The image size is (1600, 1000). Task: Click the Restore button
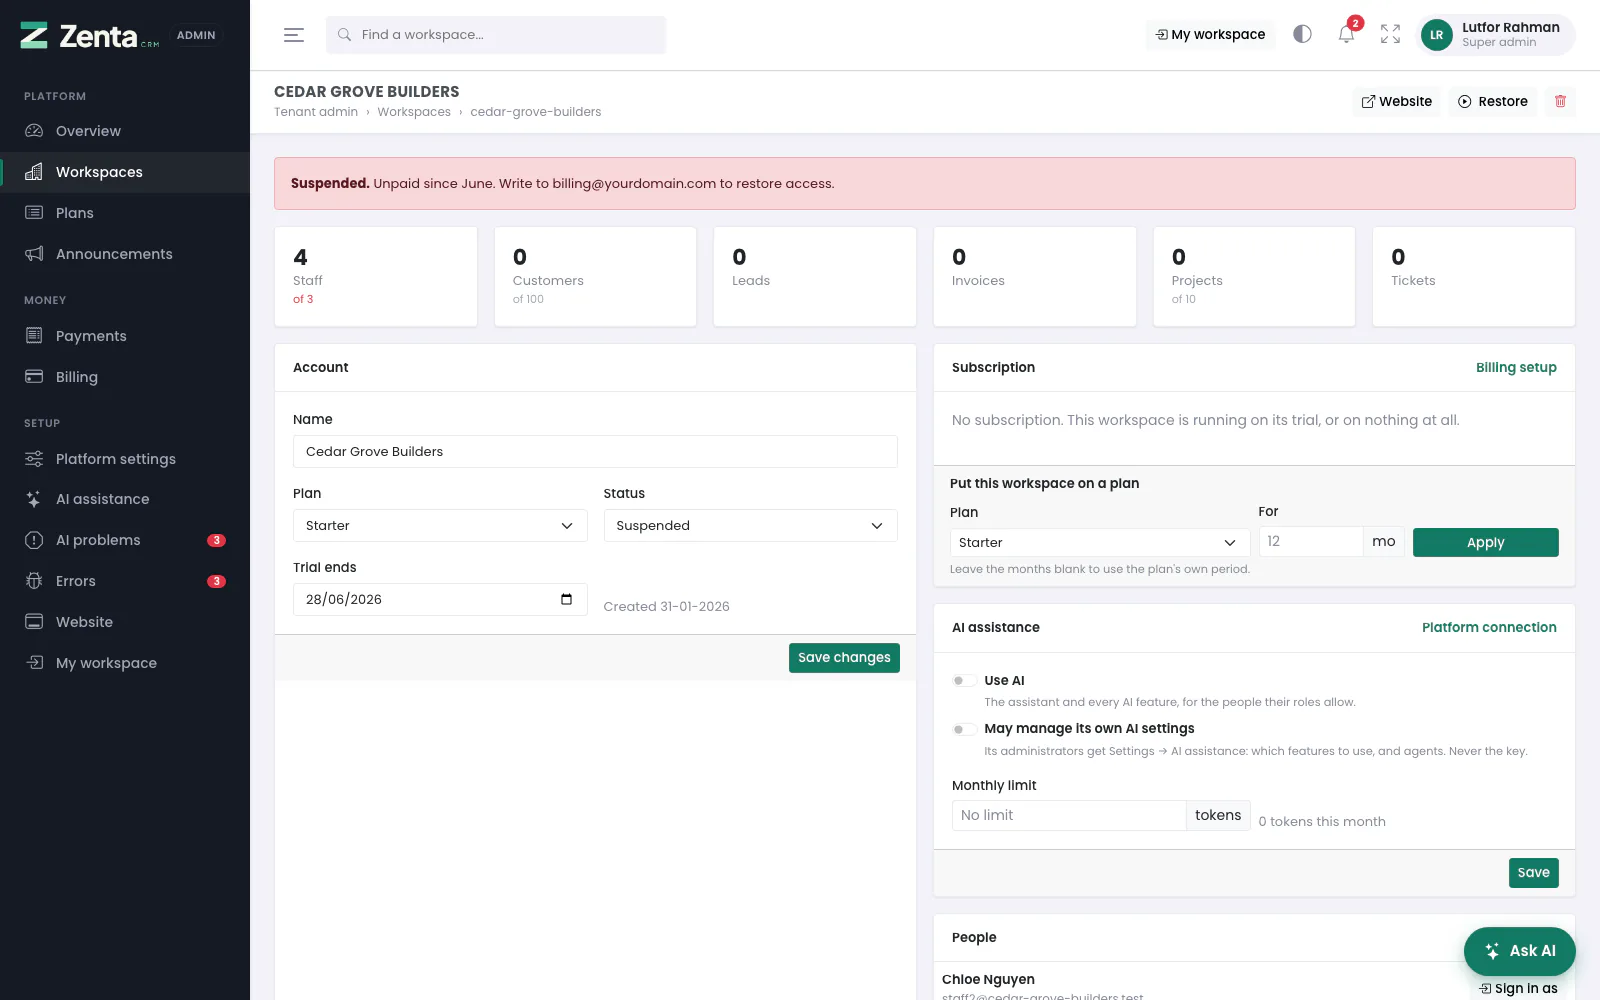pos(1493,101)
